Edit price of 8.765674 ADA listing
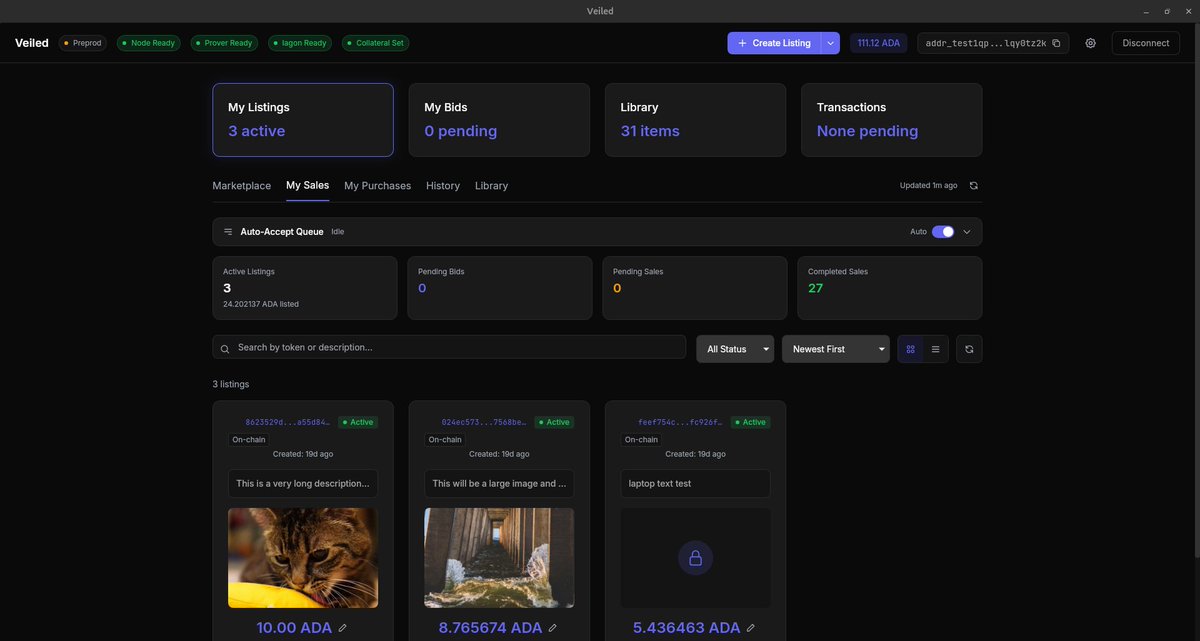Image resolution: width=1200 pixels, height=641 pixels. point(553,628)
